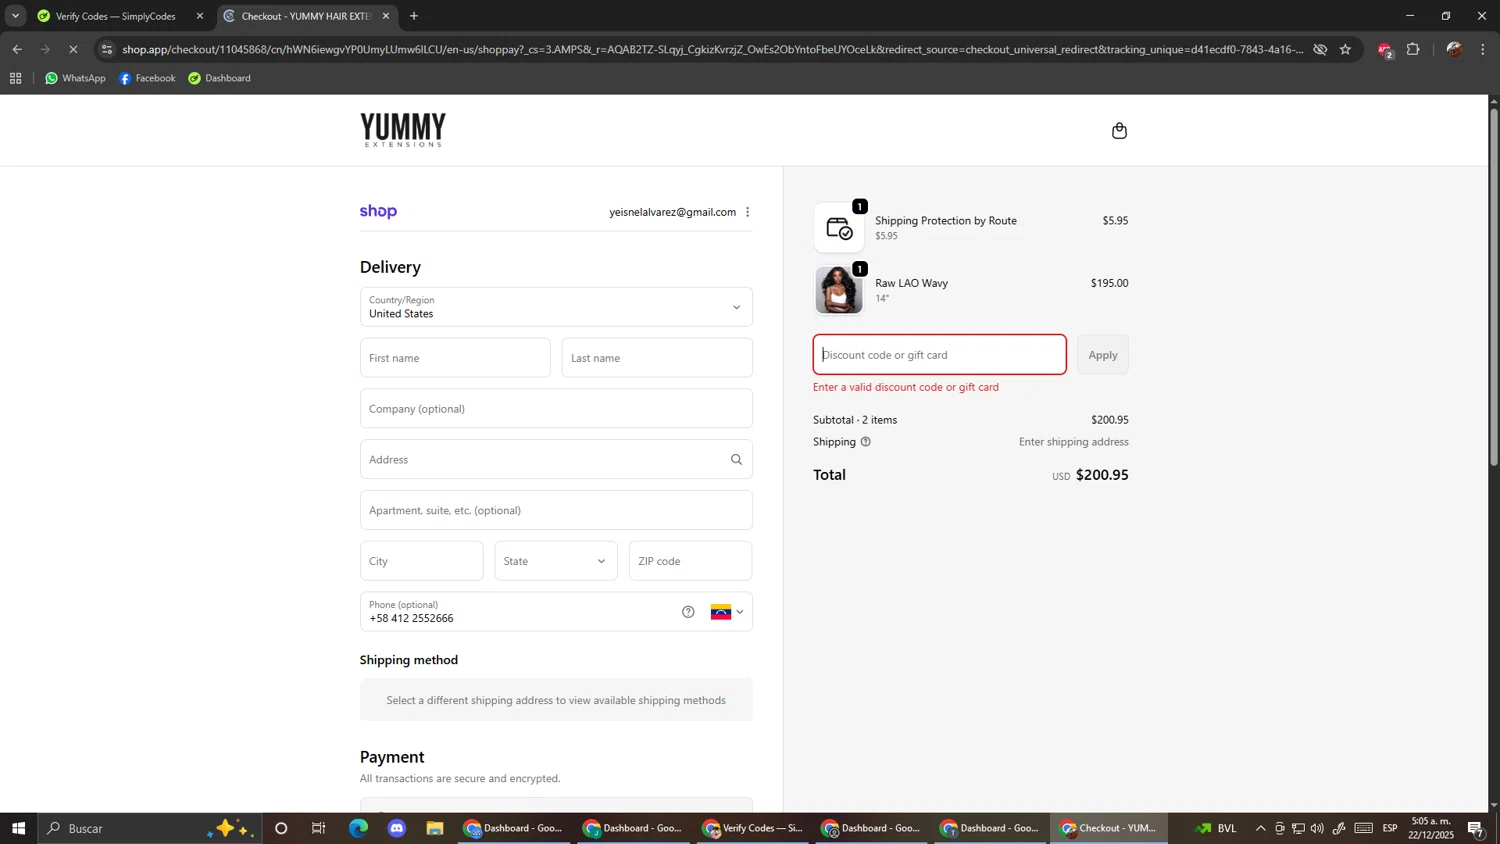This screenshot has width=1500, height=844.
Task: Click ESP language indicator
Action: (x=1390, y=828)
